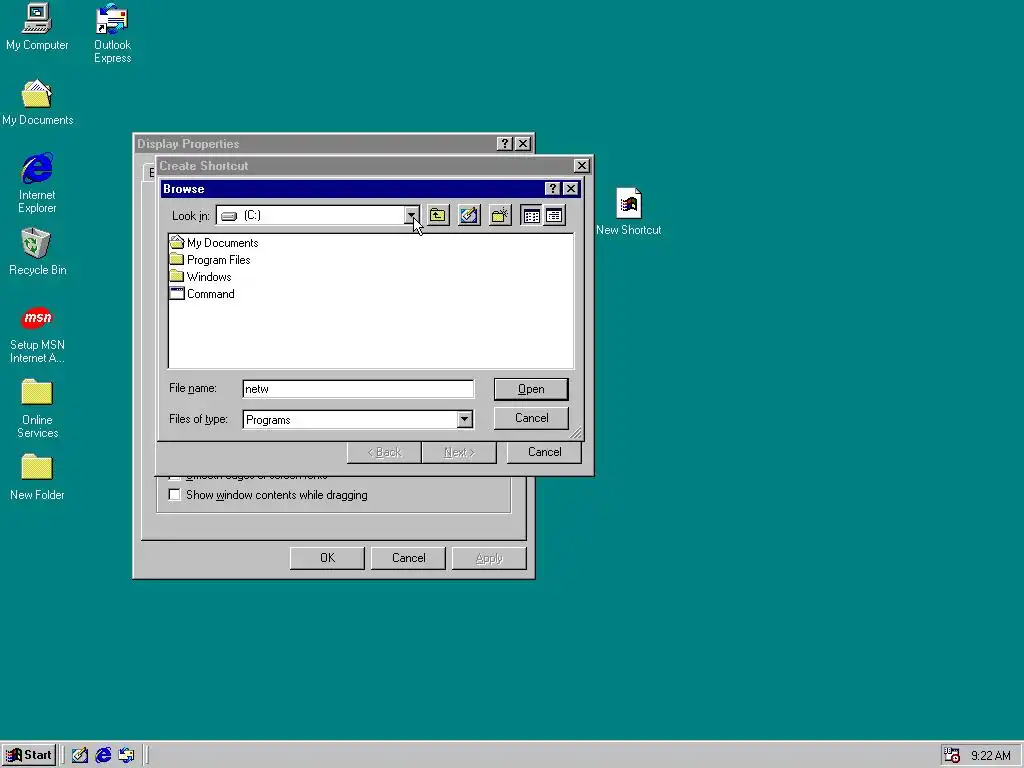Select My Documents folder in file list
1024x768 pixels.
(214, 243)
